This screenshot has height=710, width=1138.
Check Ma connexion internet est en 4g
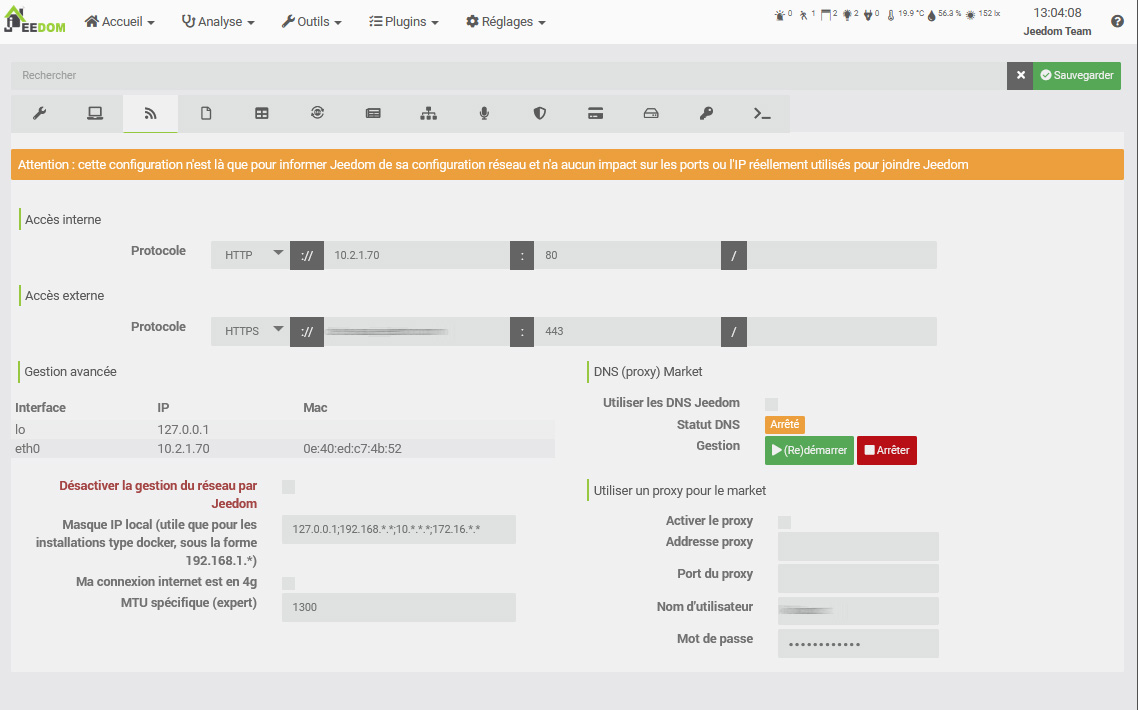point(288,584)
